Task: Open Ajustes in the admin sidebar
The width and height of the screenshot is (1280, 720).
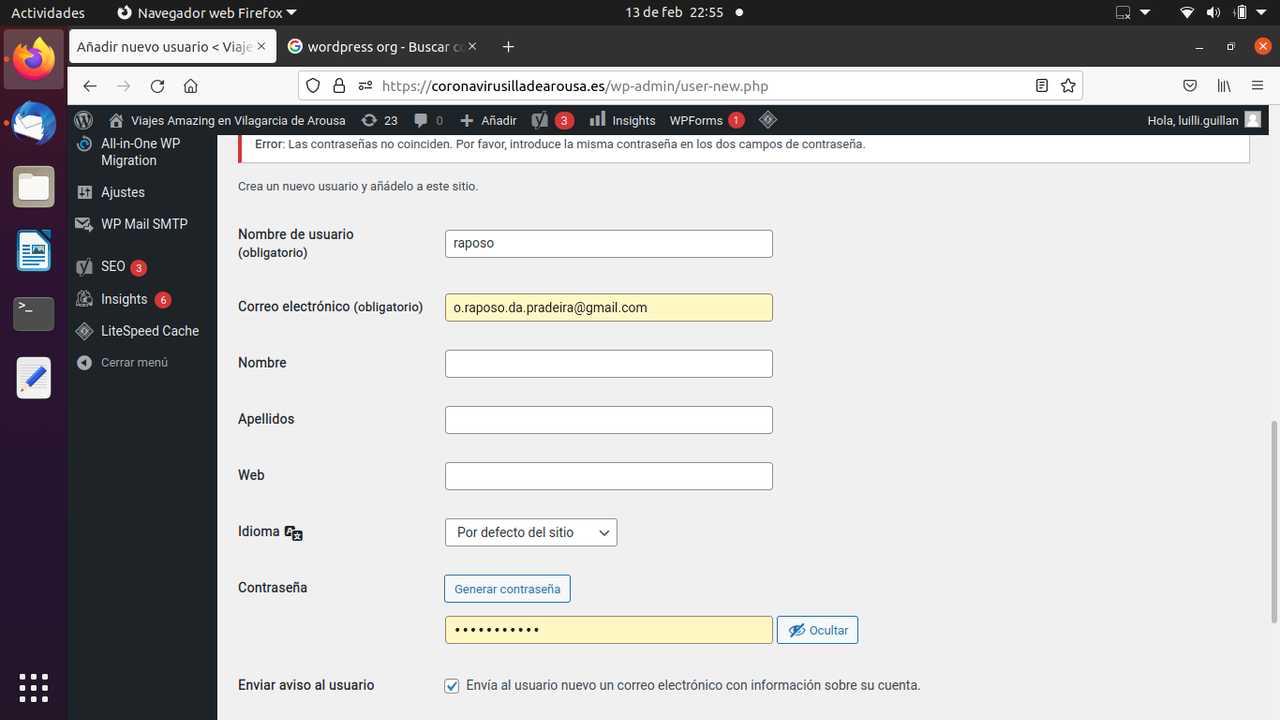Action: click(123, 192)
